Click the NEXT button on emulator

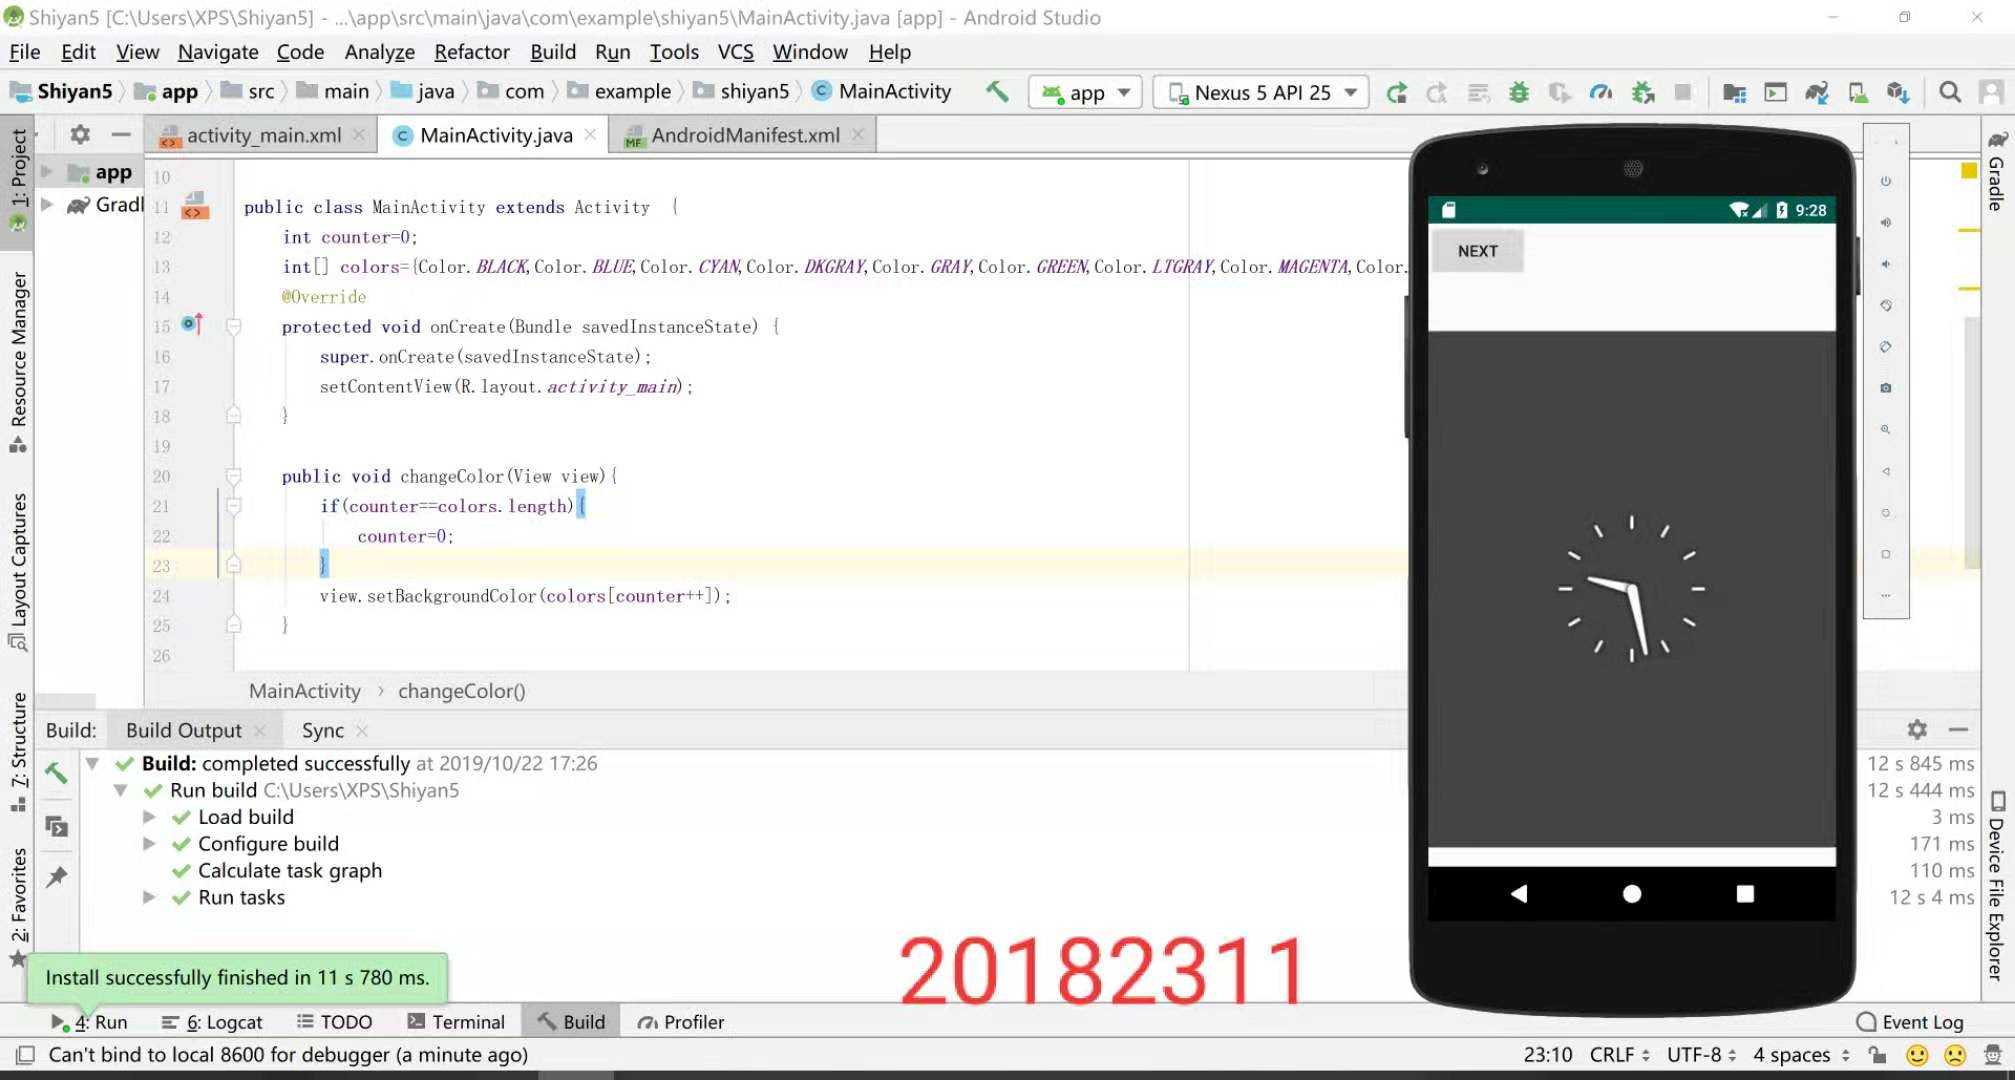(1477, 249)
